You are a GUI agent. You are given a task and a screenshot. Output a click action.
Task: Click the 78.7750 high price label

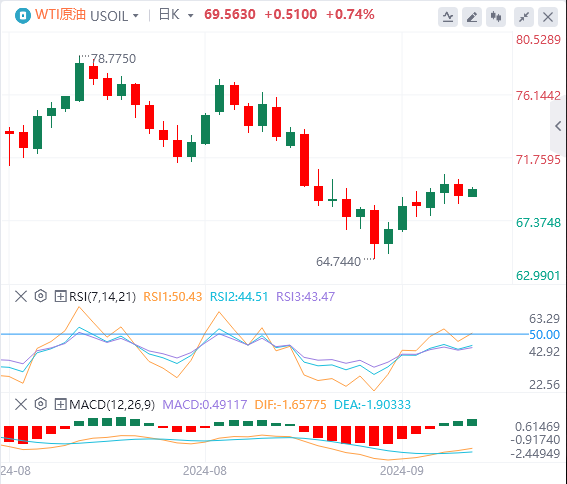[x=113, y=59]
